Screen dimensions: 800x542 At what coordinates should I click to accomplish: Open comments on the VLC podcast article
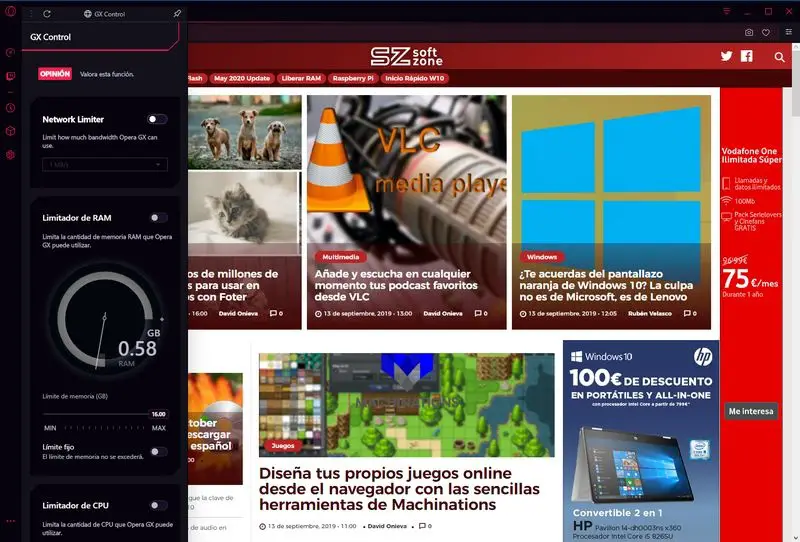[481, 313]
